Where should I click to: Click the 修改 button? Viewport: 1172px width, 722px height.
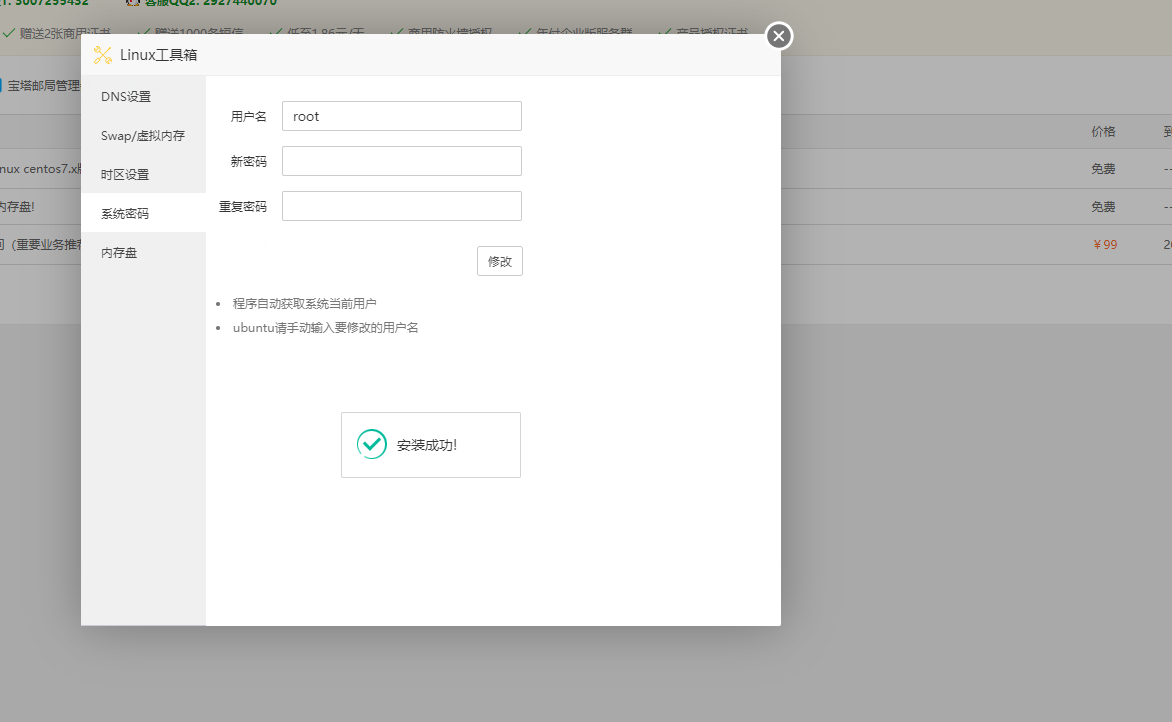point(500,261)
